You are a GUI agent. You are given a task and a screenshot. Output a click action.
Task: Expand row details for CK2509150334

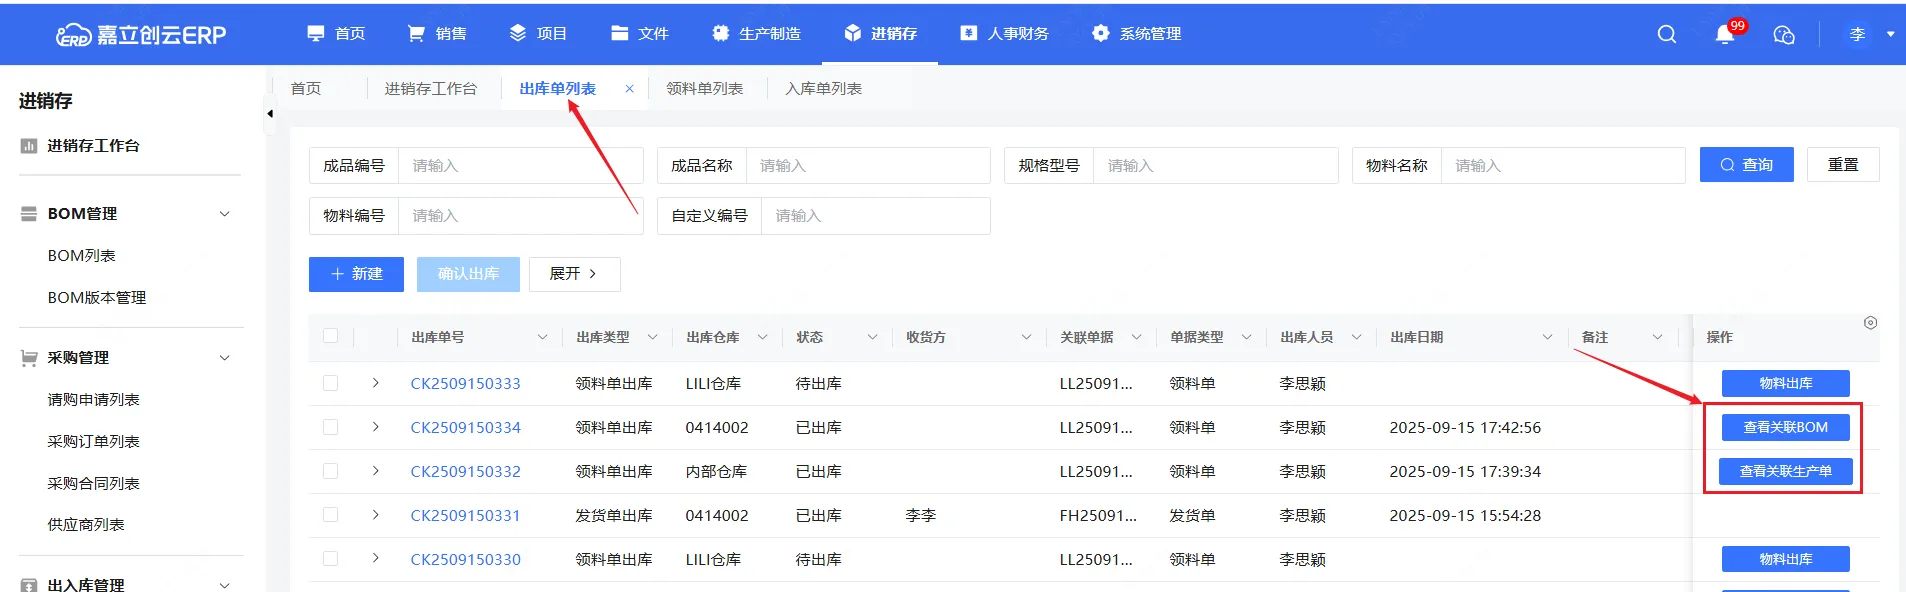(x=376, y=427)
